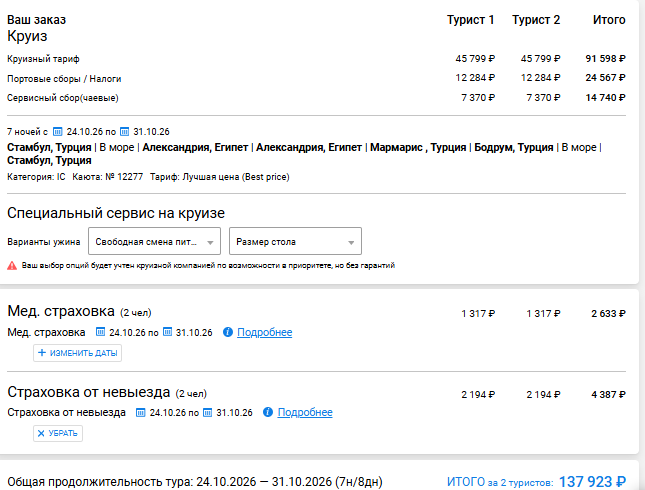This screenshot has width=645, height=490.
Task: Click medical insurance start date calendar icon
Action: coord(100,332)
